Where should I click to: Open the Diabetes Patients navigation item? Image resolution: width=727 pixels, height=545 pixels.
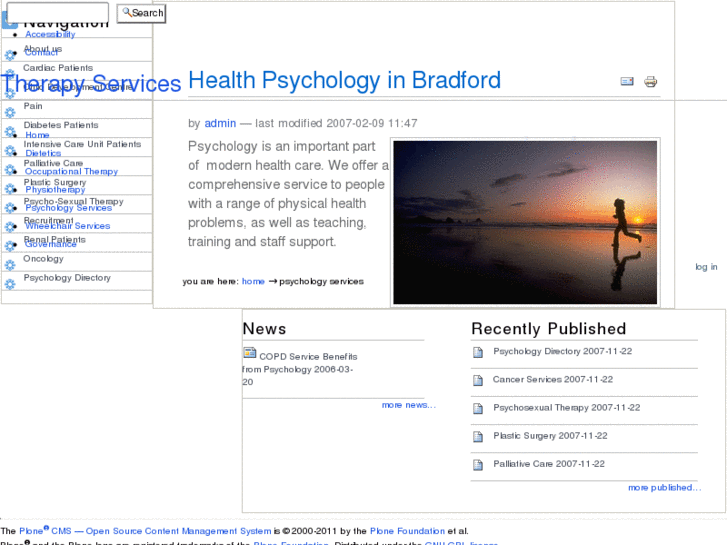[x=61, y=125]
